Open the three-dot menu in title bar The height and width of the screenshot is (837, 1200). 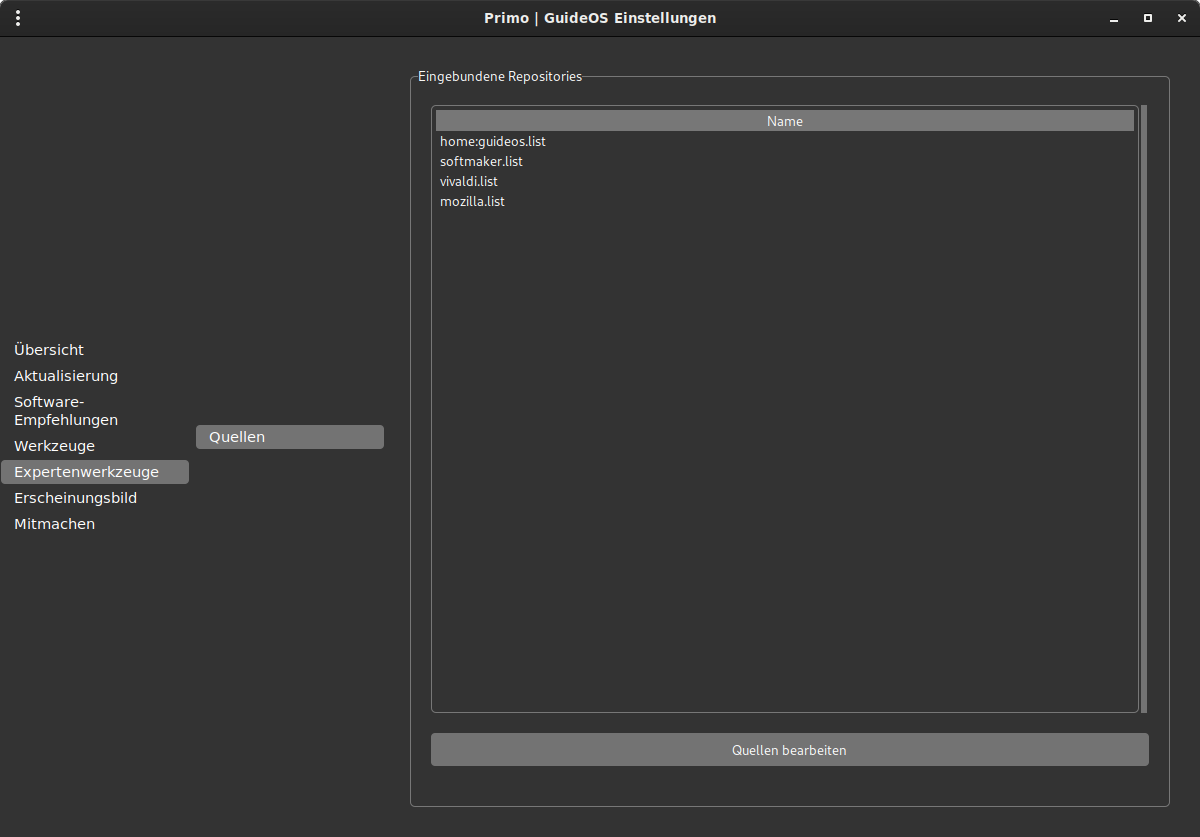tap(18, 18)
